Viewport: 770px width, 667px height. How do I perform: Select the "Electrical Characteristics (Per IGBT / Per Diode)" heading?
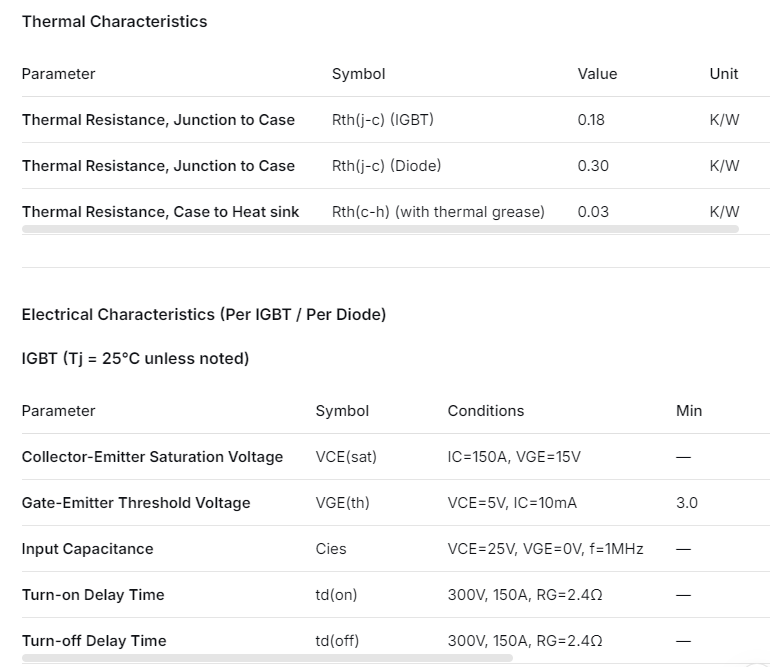click(x=204, y=314)
